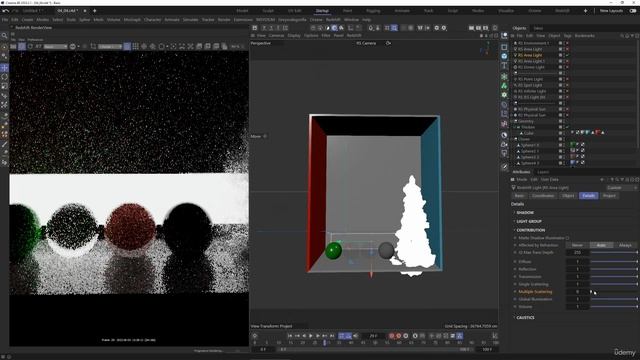Toggle enable mark on RS Point Light row
The image size is (640, 360).
pos(567,79)
